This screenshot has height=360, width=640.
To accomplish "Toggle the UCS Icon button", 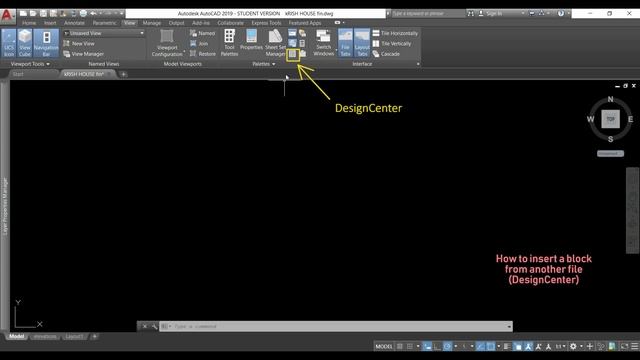I will pos(9,43).
